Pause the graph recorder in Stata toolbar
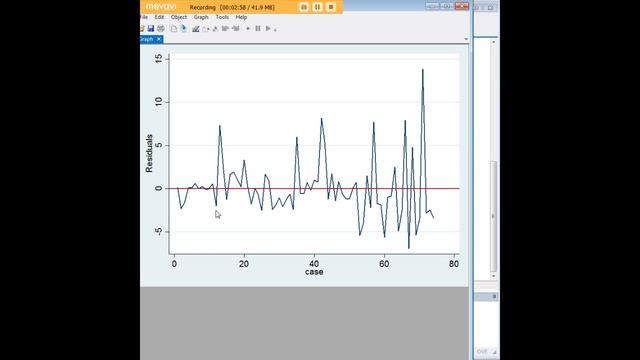 258,29
